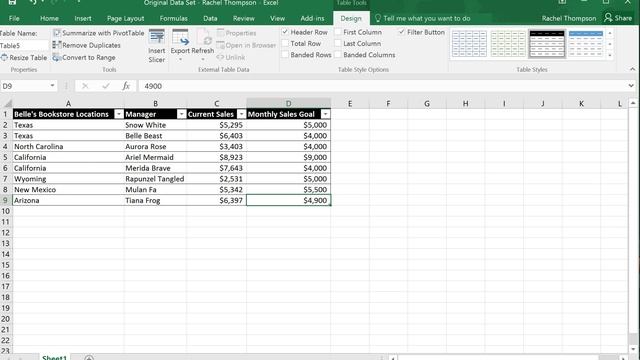
Task: Select the cell containing $8,923
Action: coord(216,157)
